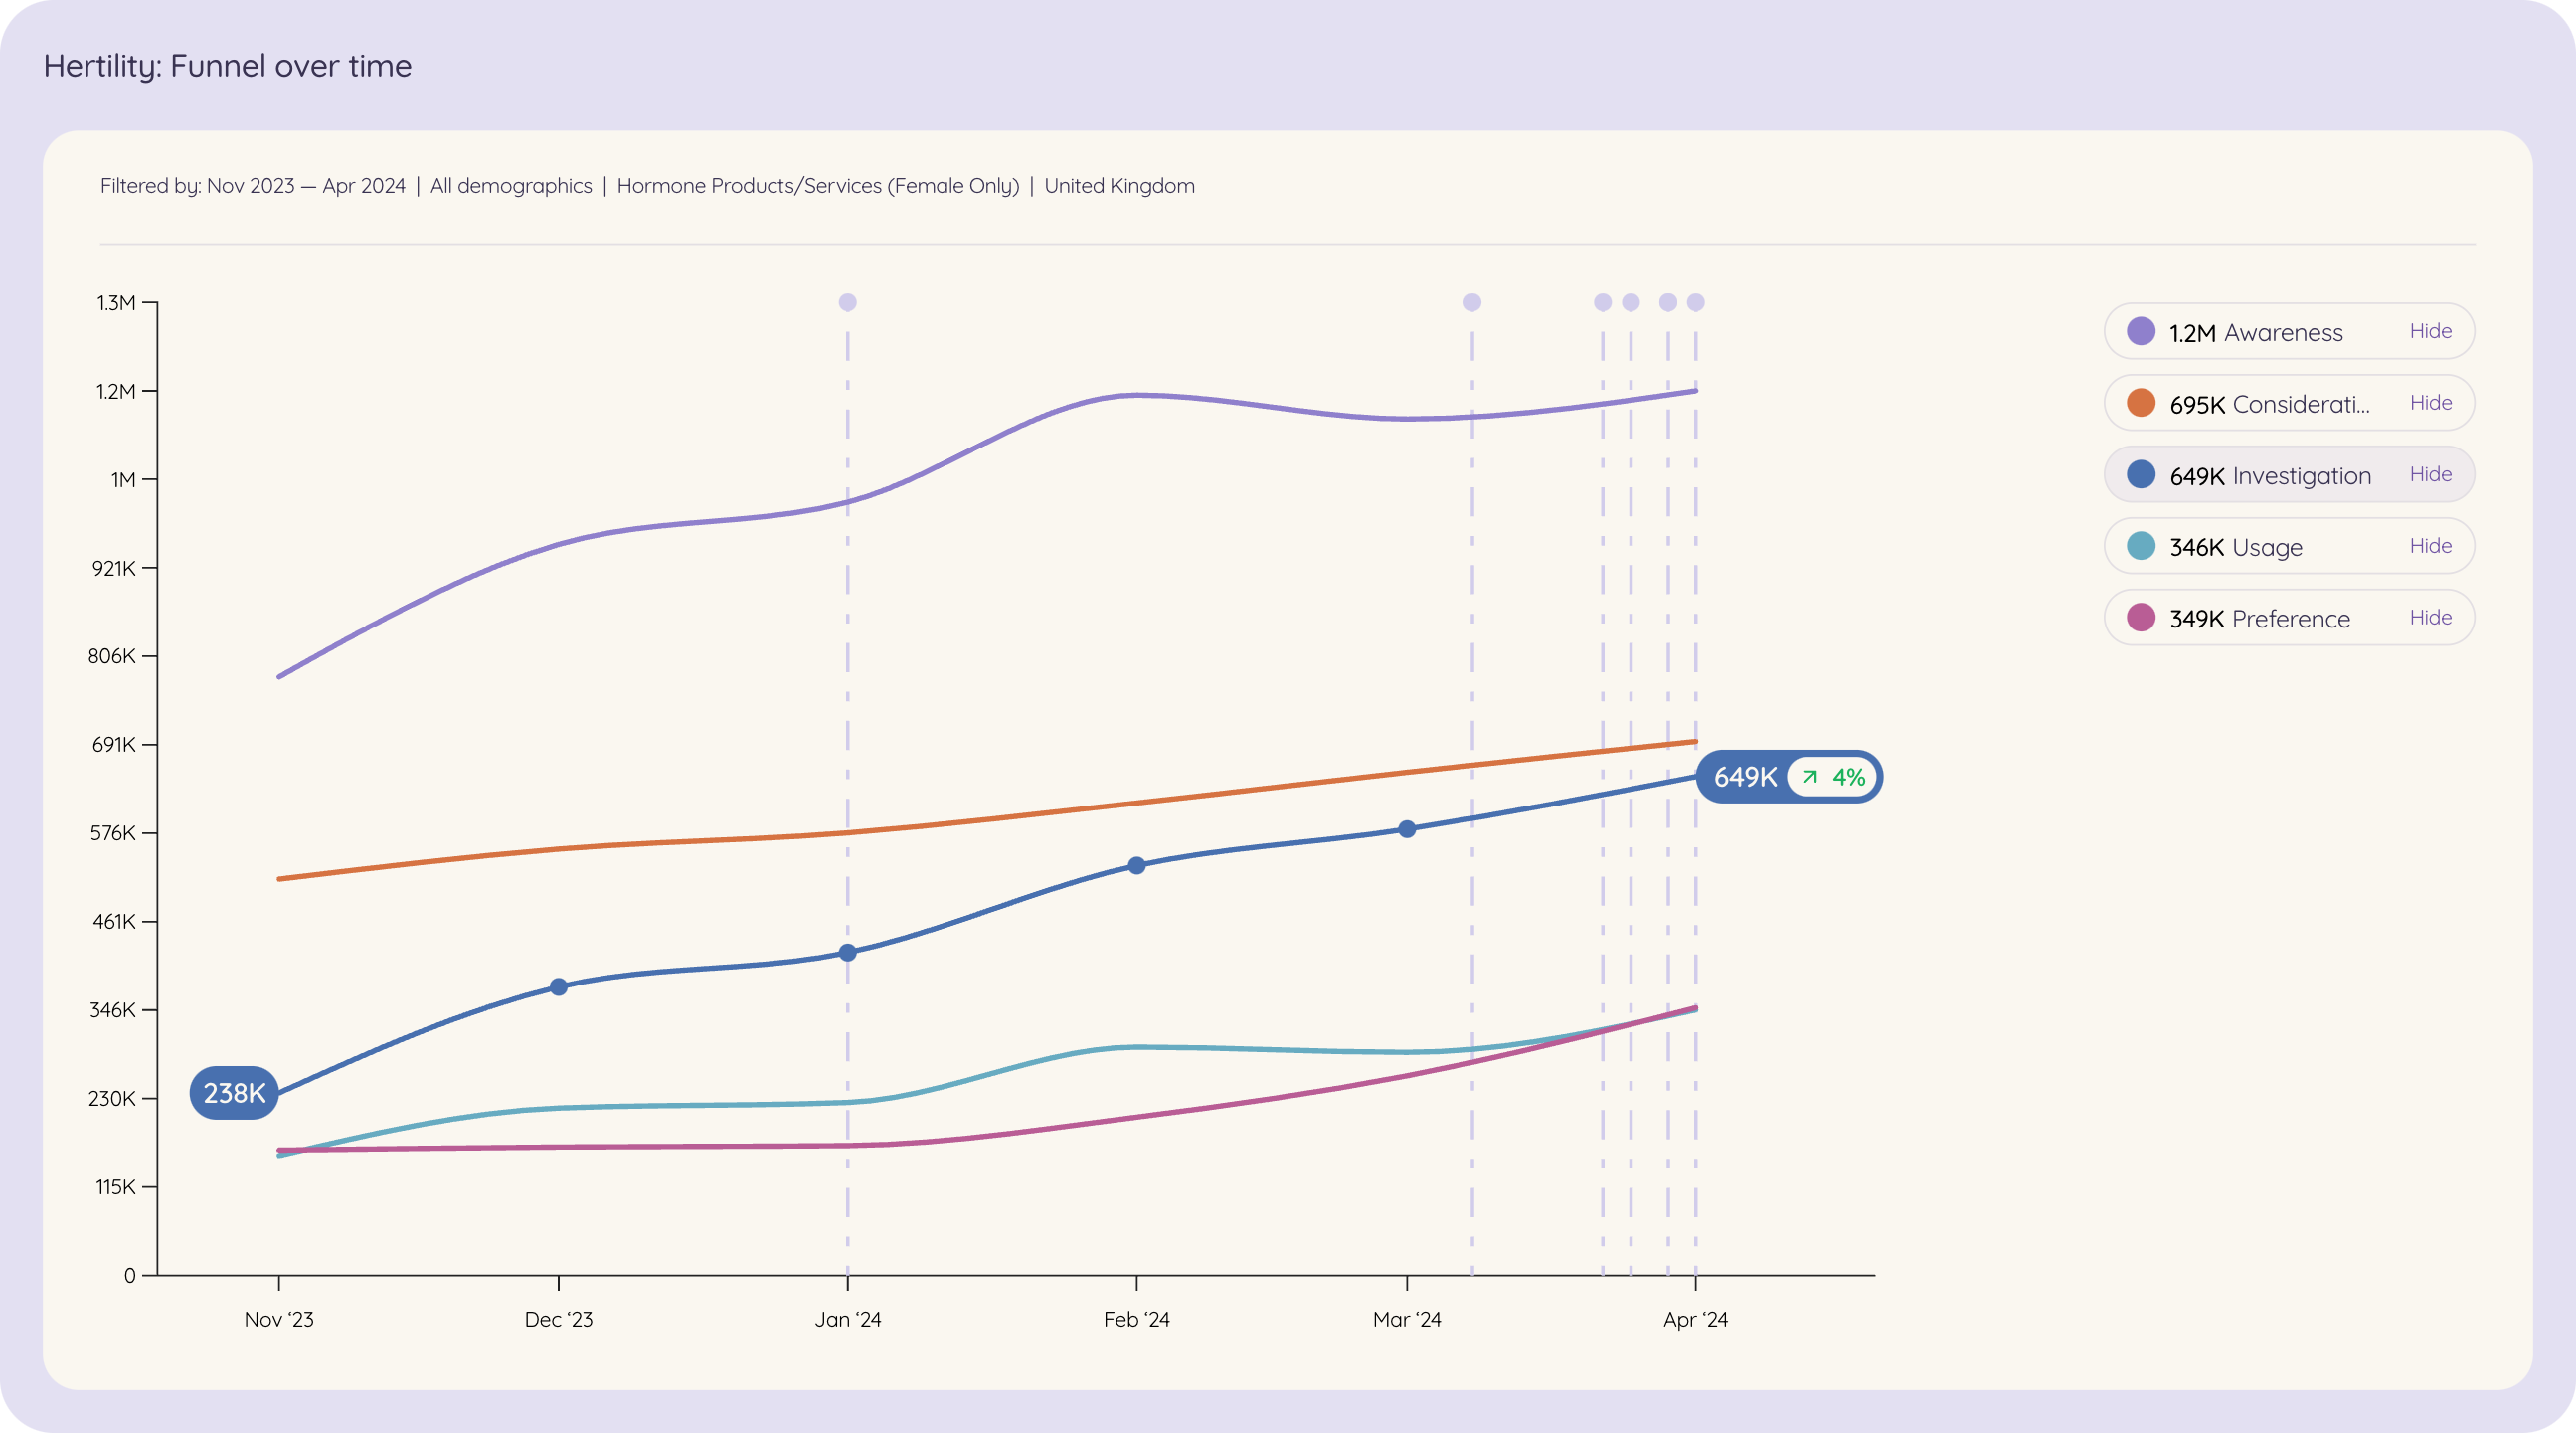Hide the Awareness series
The height and width of the screenshot is (1433, 2576).
coord(2430,331)
